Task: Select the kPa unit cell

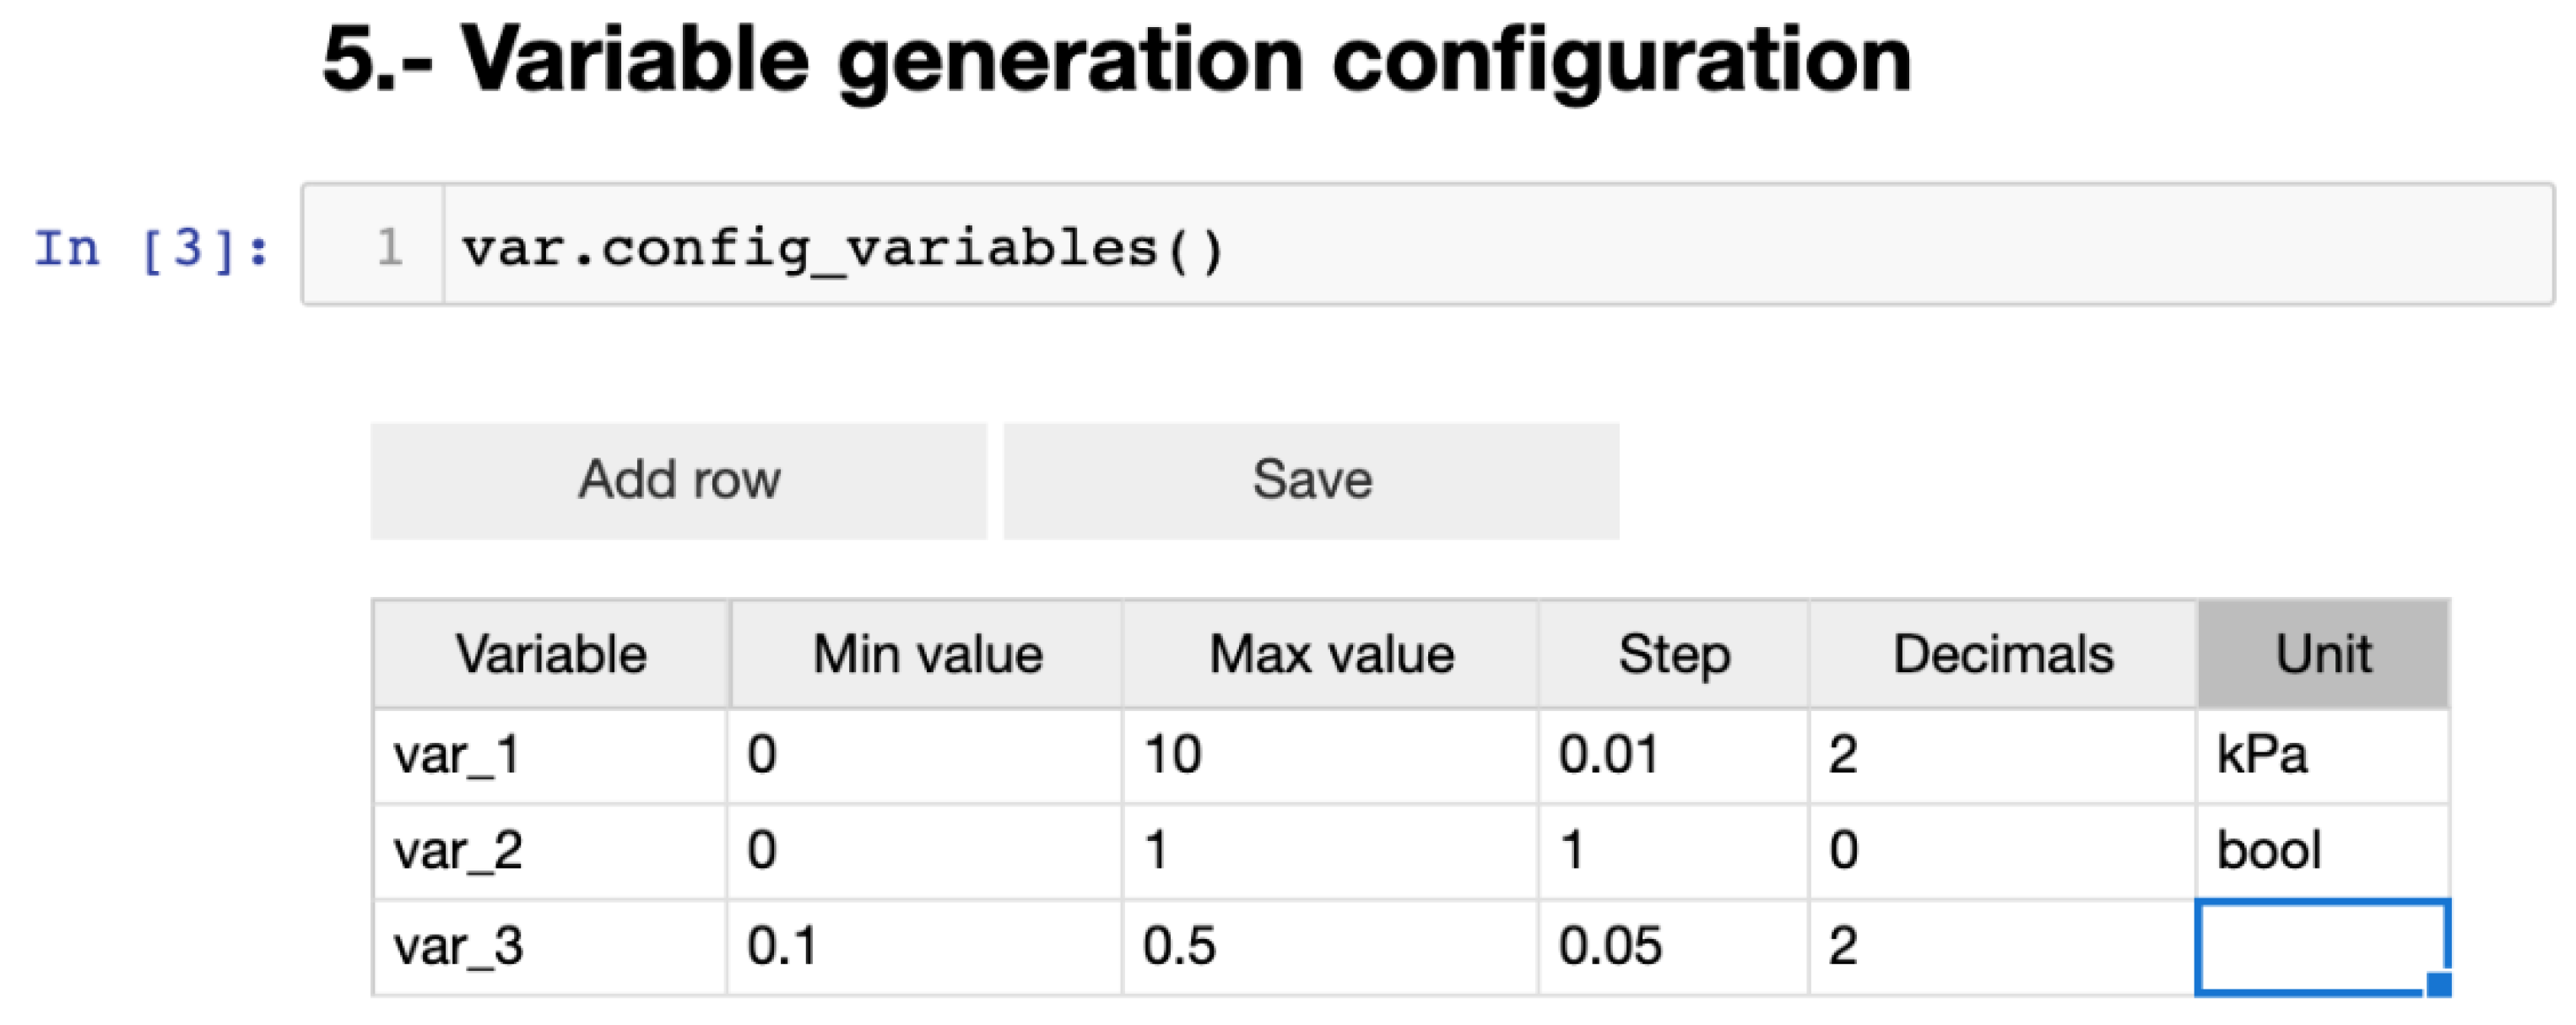Action: pyautogui.click(x=2323, y=755)
